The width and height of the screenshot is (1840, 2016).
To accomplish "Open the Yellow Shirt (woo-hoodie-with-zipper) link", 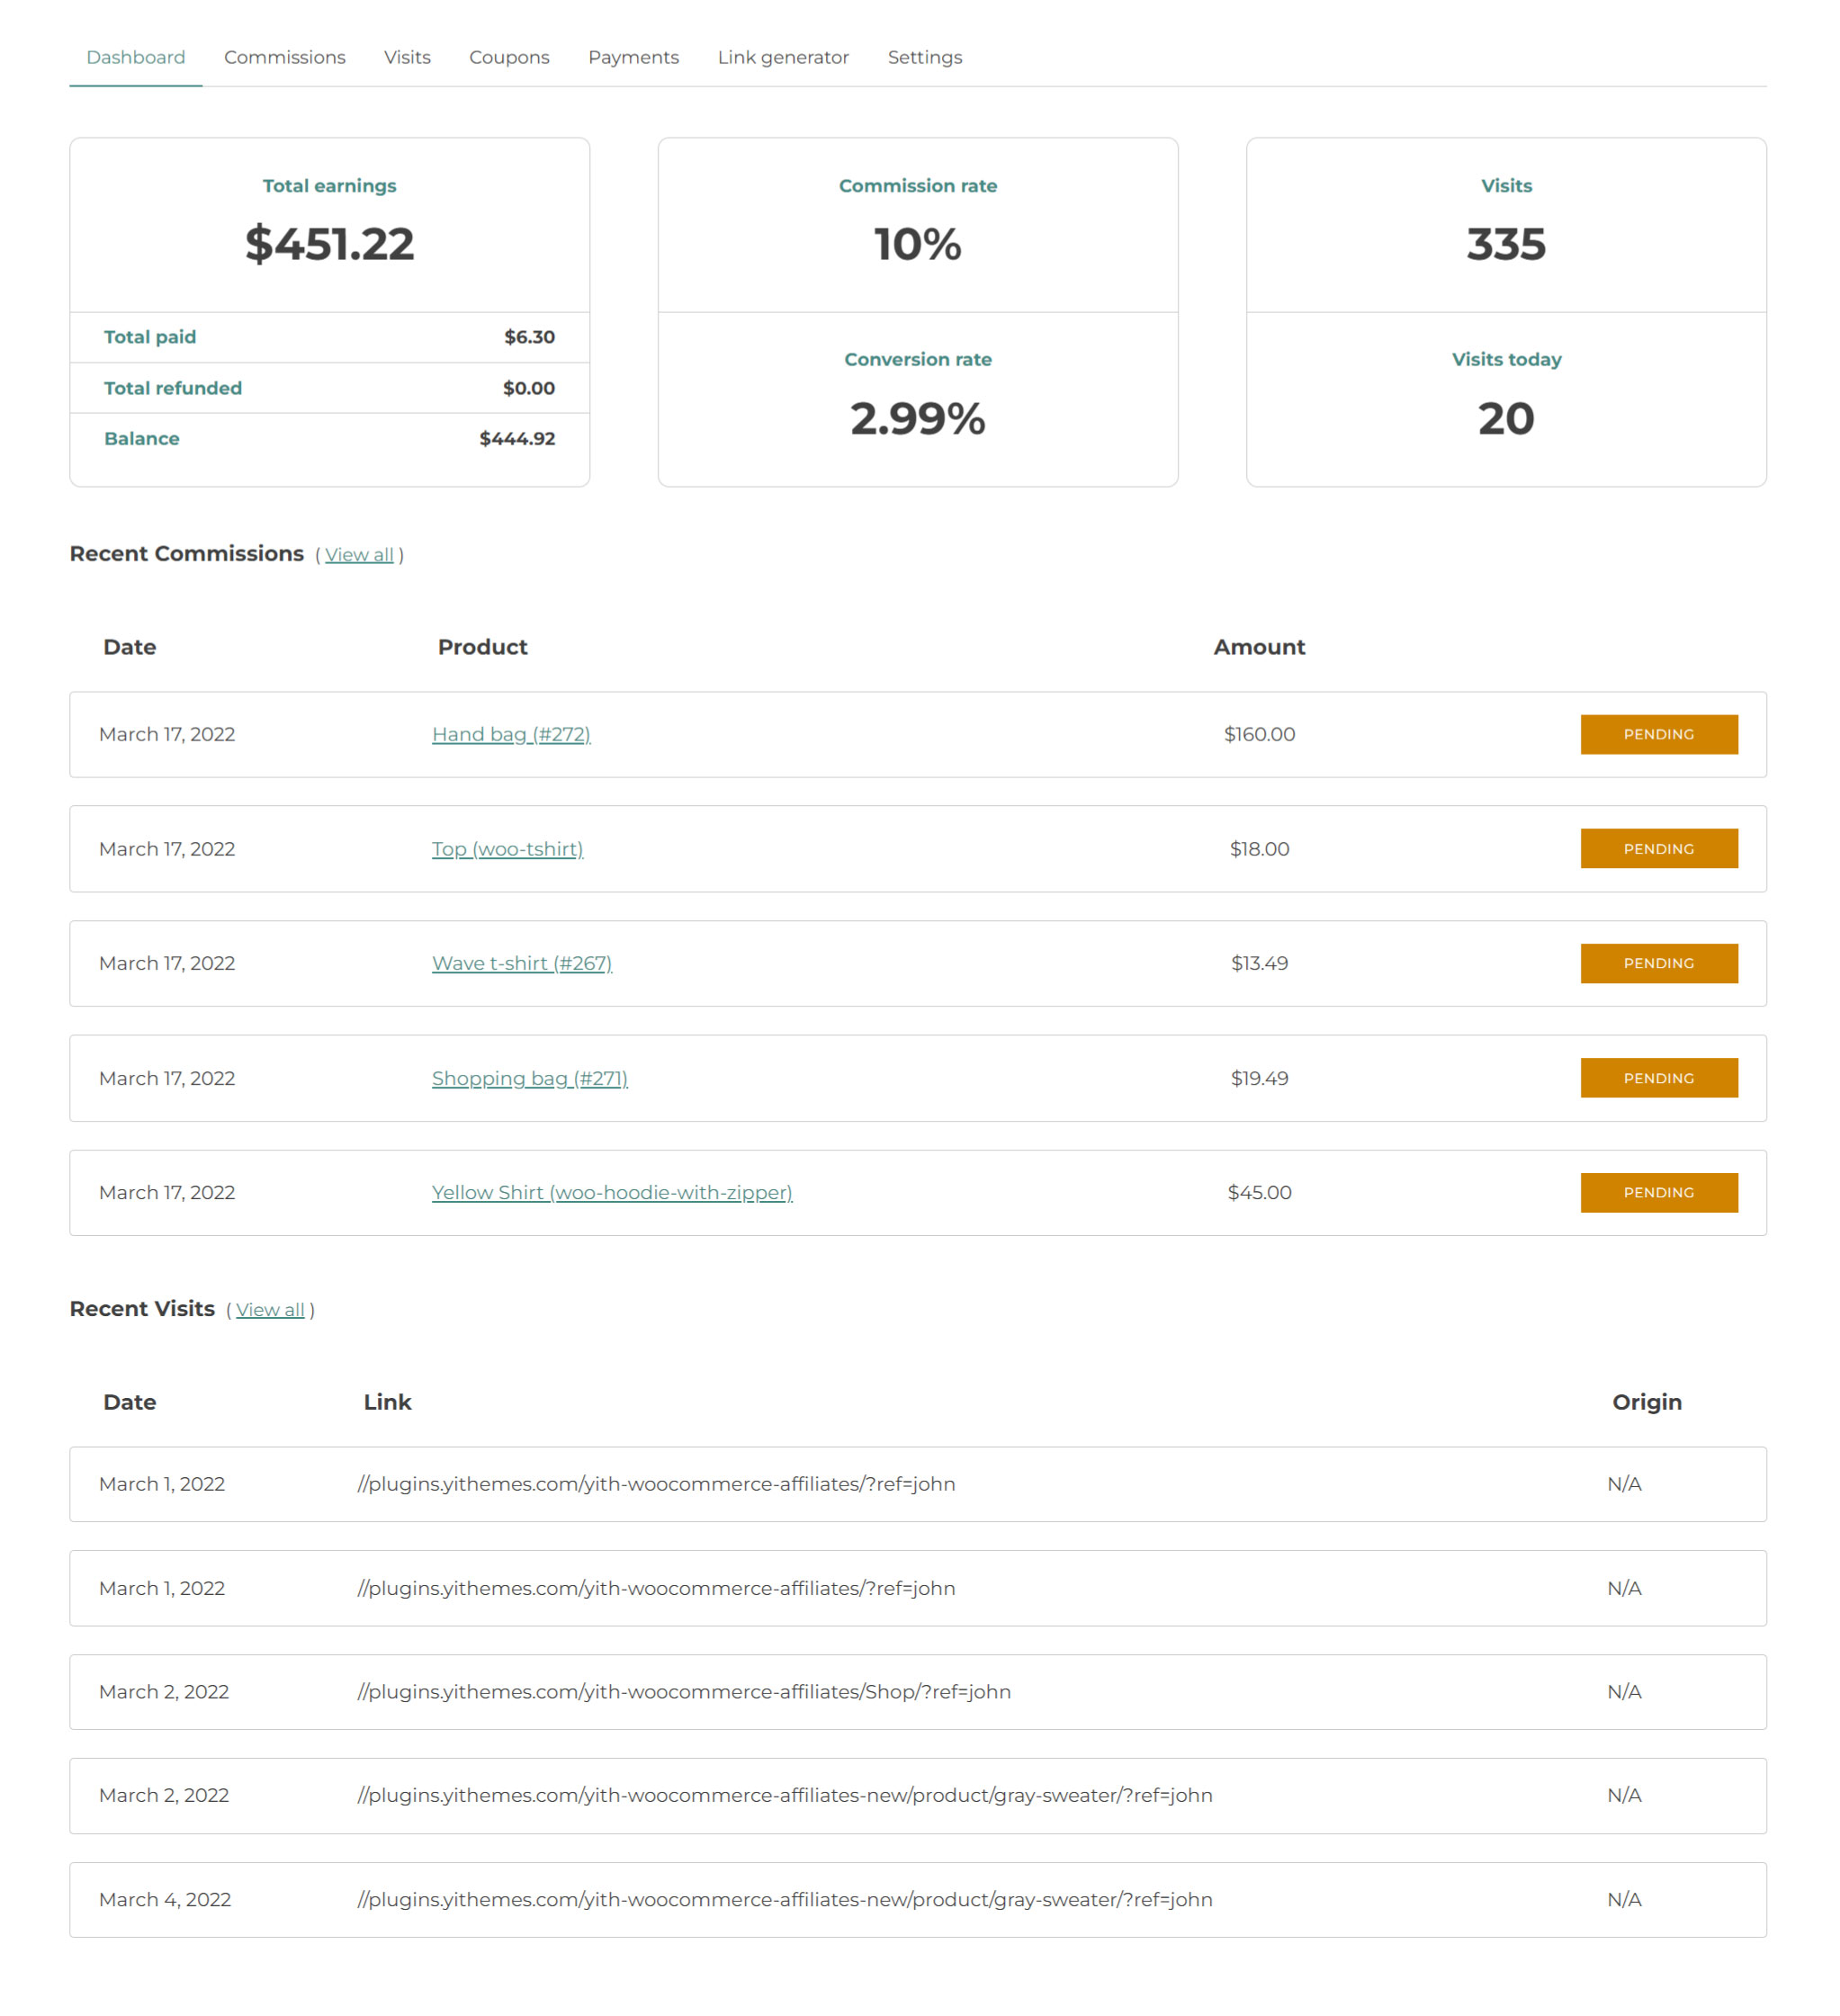I will (612, 1192).
